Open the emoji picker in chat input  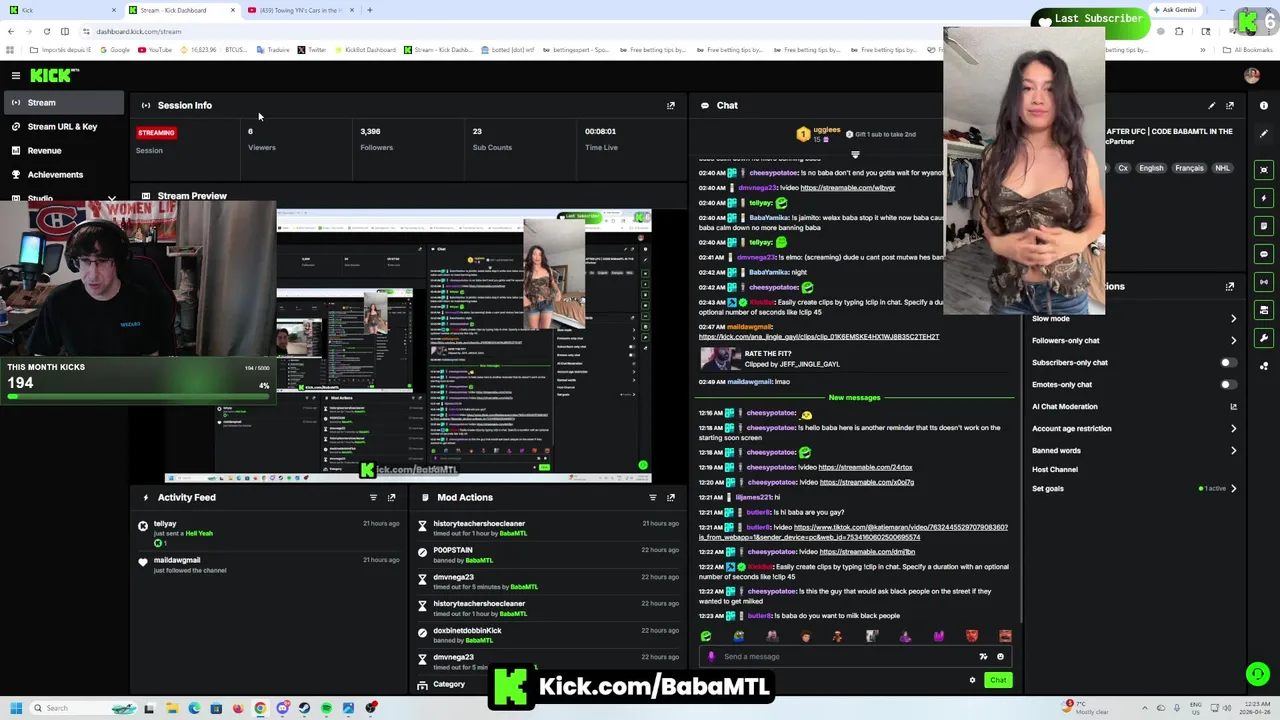(1000, 657)
